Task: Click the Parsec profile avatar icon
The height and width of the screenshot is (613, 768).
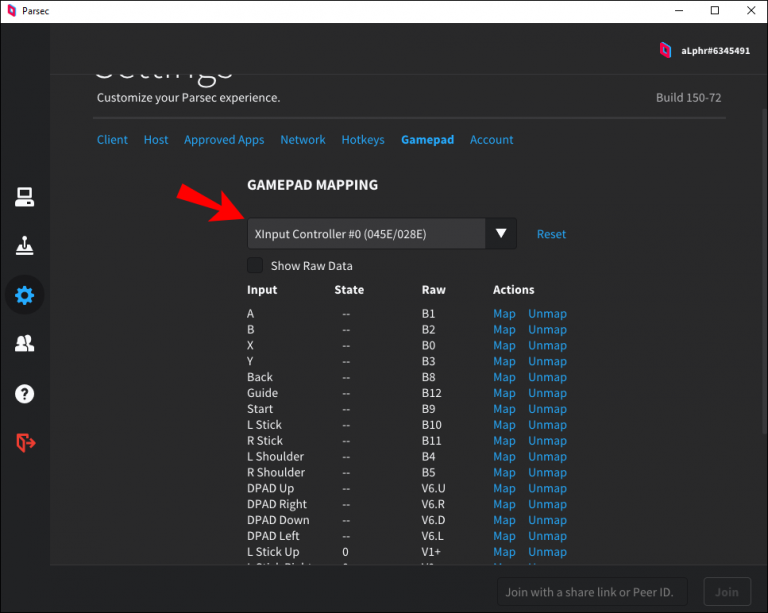Action: coord(665,50)
